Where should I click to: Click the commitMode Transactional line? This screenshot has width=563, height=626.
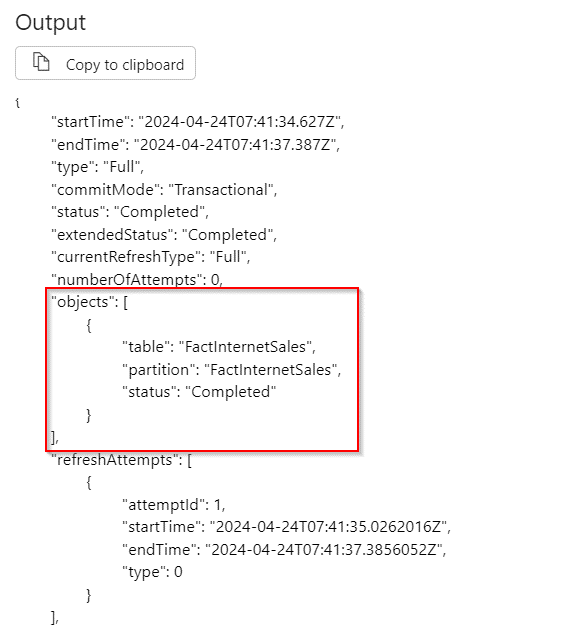(164, 190)
